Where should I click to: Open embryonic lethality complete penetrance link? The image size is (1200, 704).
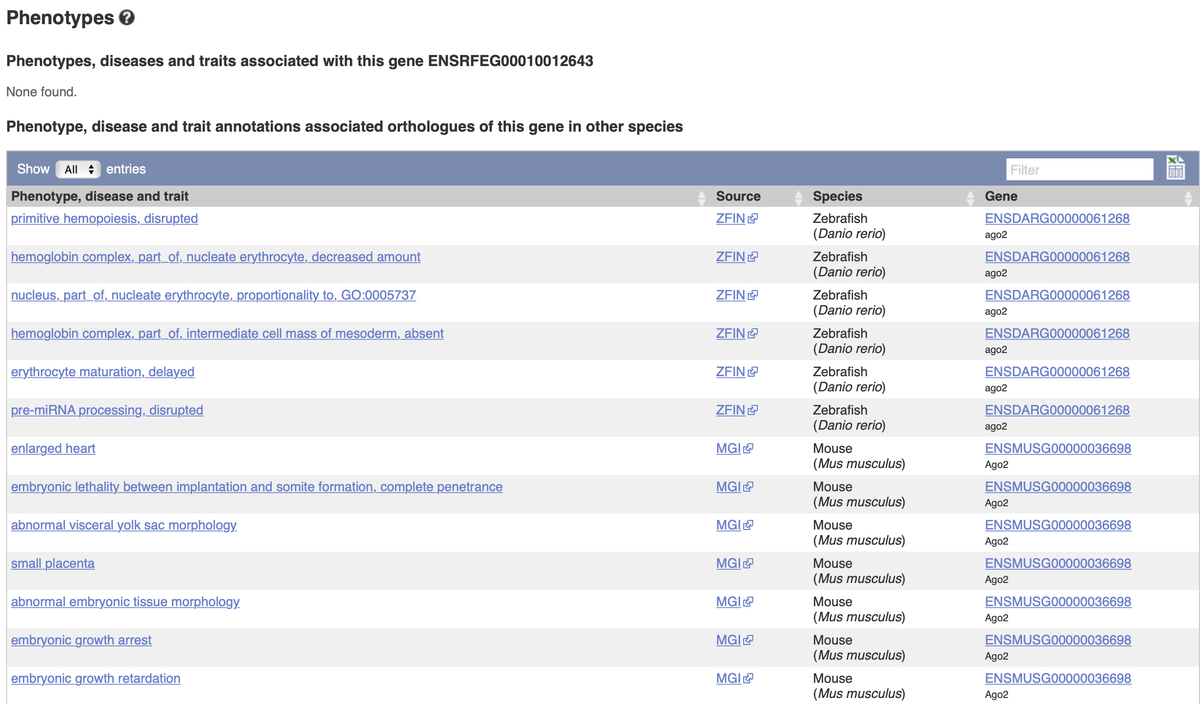(257, 487)
